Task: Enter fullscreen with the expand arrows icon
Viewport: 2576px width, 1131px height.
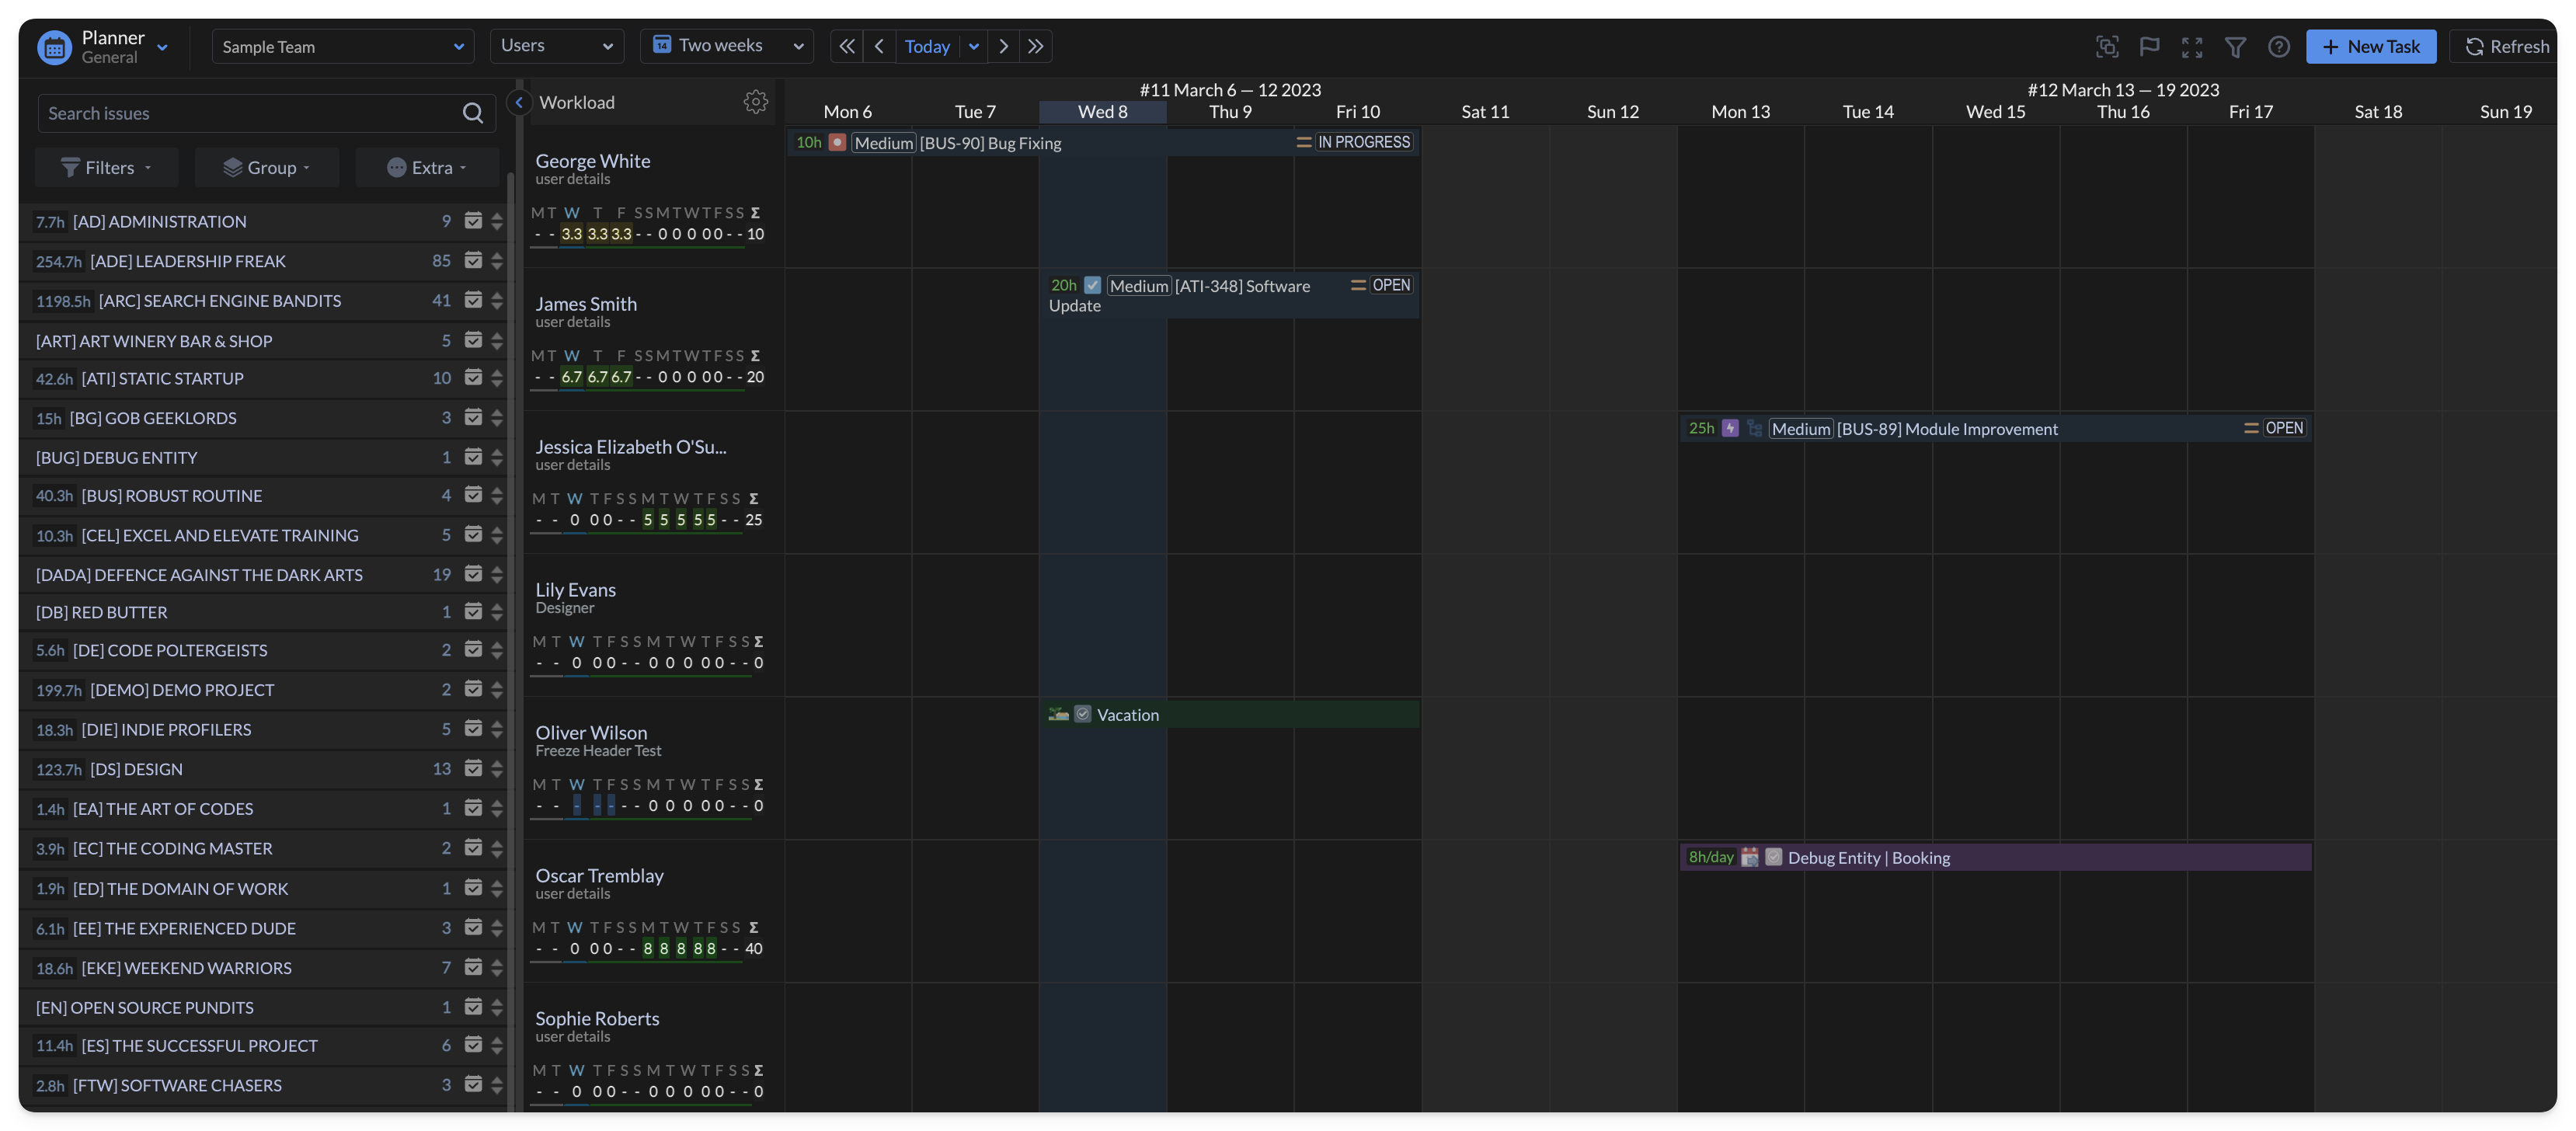Action: pyautogui.click(x=2192, y=46)
